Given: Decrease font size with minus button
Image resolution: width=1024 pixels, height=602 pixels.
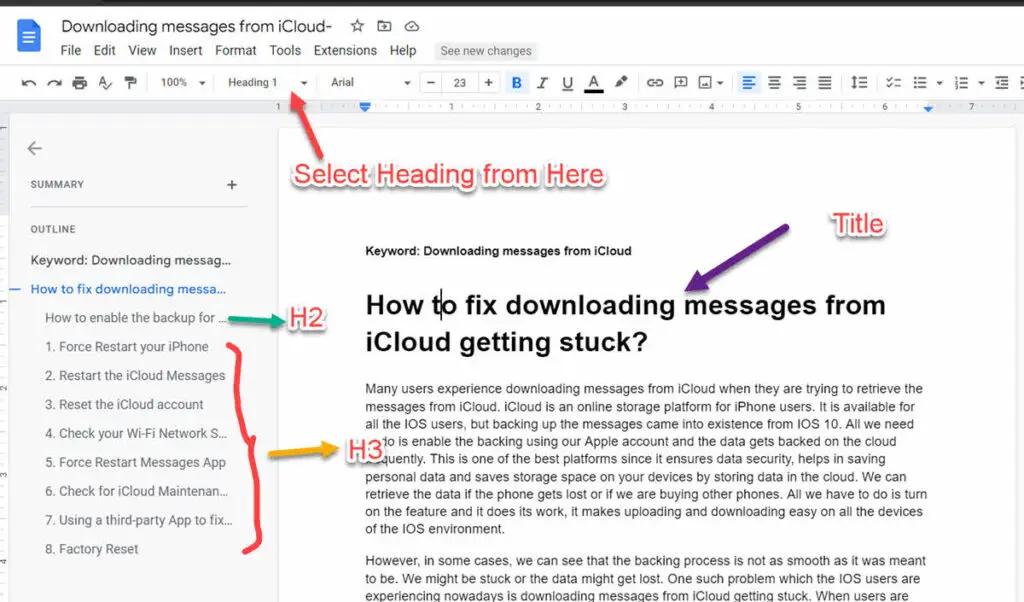Looking at the screenshot, I should (430, 83).
